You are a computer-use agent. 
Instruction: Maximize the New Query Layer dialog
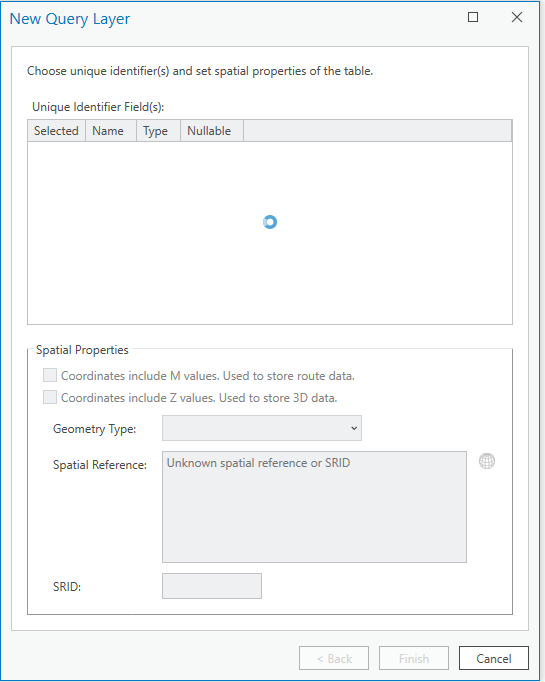pyautogui.click(x=473, y=17)
